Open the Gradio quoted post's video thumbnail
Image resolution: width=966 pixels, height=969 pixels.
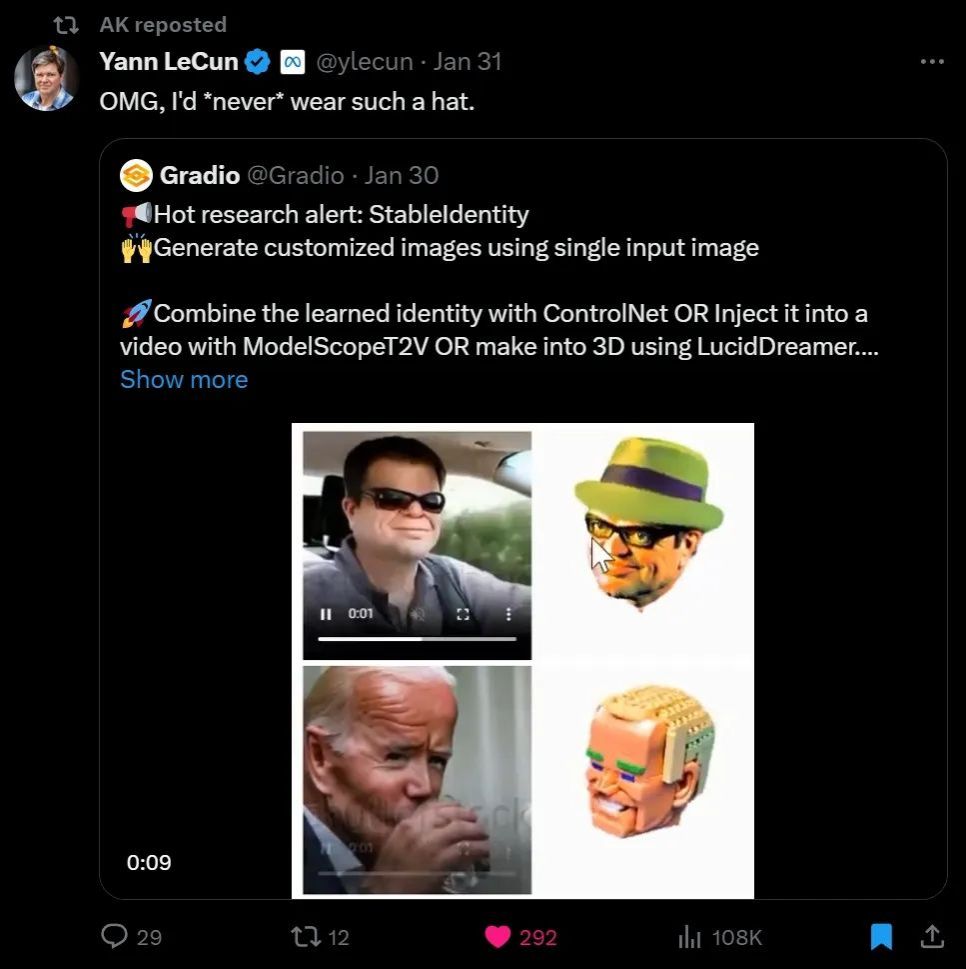click(523, 660)
